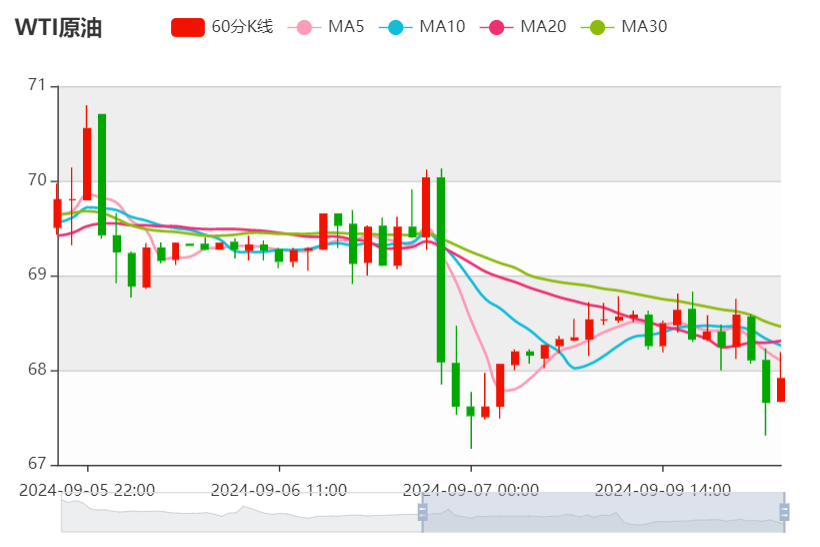
Task: Click the tall green candle peaking near 70.7
Action: coord(102,175)
